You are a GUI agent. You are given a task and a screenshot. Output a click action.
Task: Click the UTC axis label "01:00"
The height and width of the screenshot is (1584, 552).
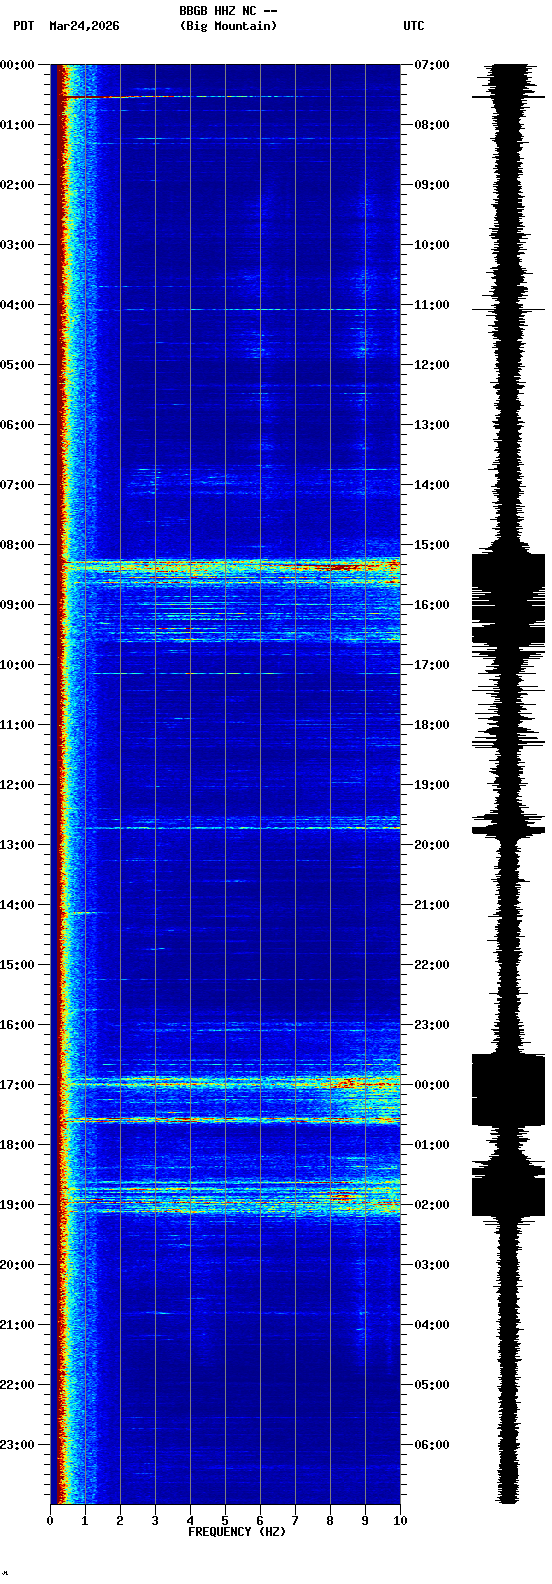[x=431, y=1145]
